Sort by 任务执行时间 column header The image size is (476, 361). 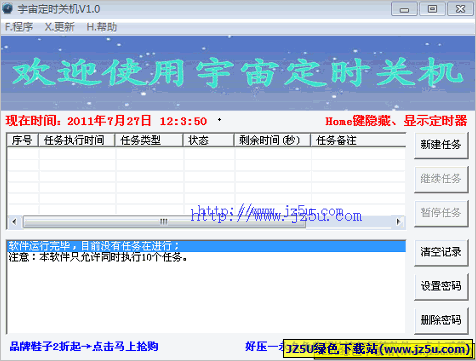point(77,140)
